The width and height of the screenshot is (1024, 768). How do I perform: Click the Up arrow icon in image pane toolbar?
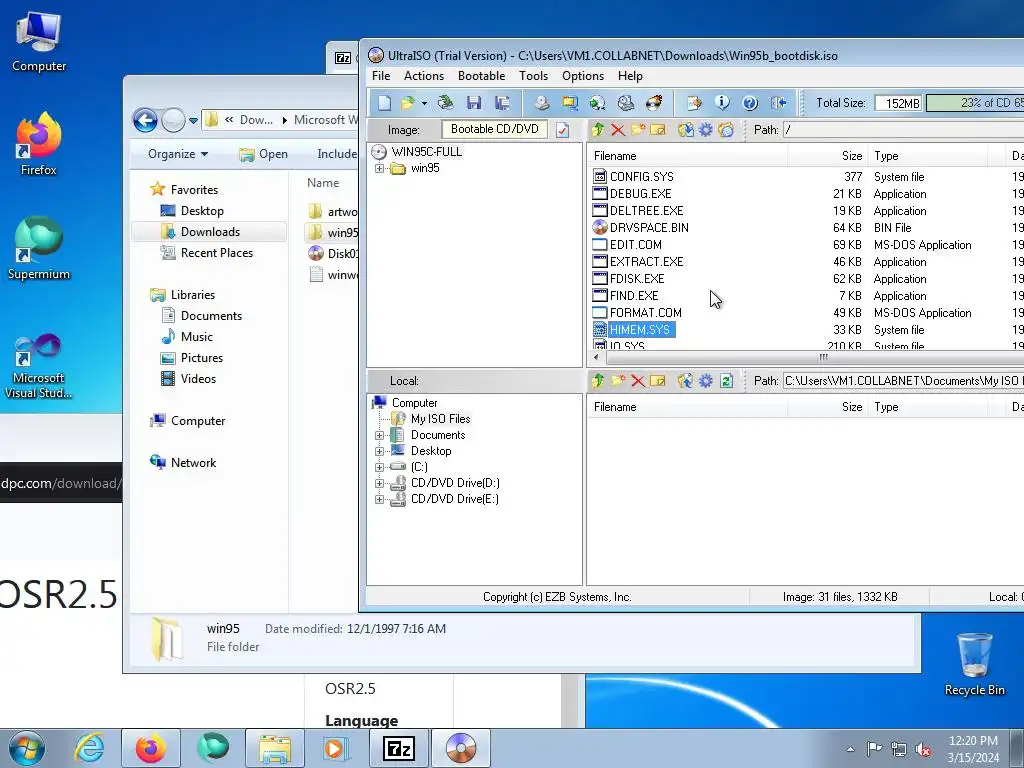[x=598, y=130]
